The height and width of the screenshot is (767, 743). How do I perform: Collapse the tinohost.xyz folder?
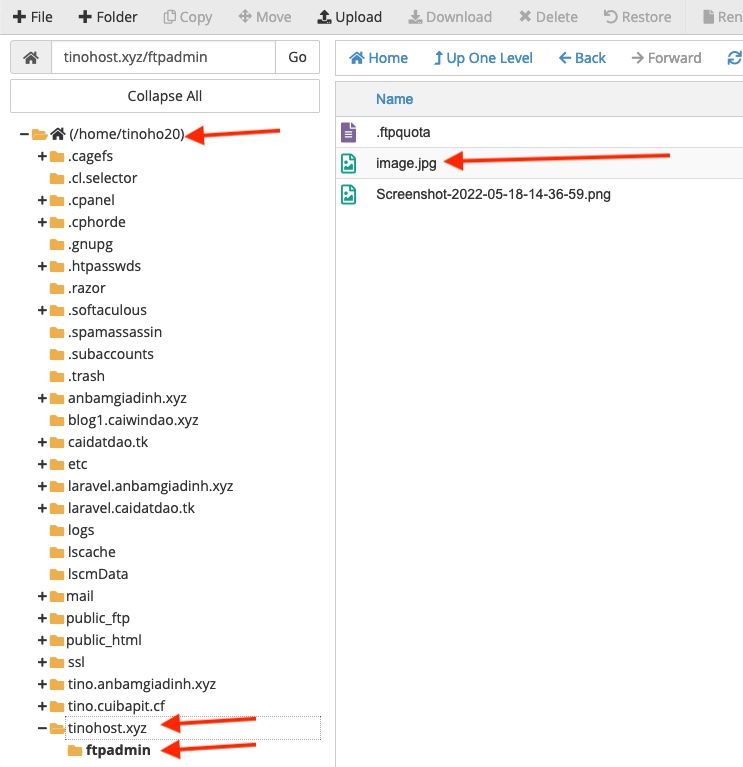coord(42,728)
